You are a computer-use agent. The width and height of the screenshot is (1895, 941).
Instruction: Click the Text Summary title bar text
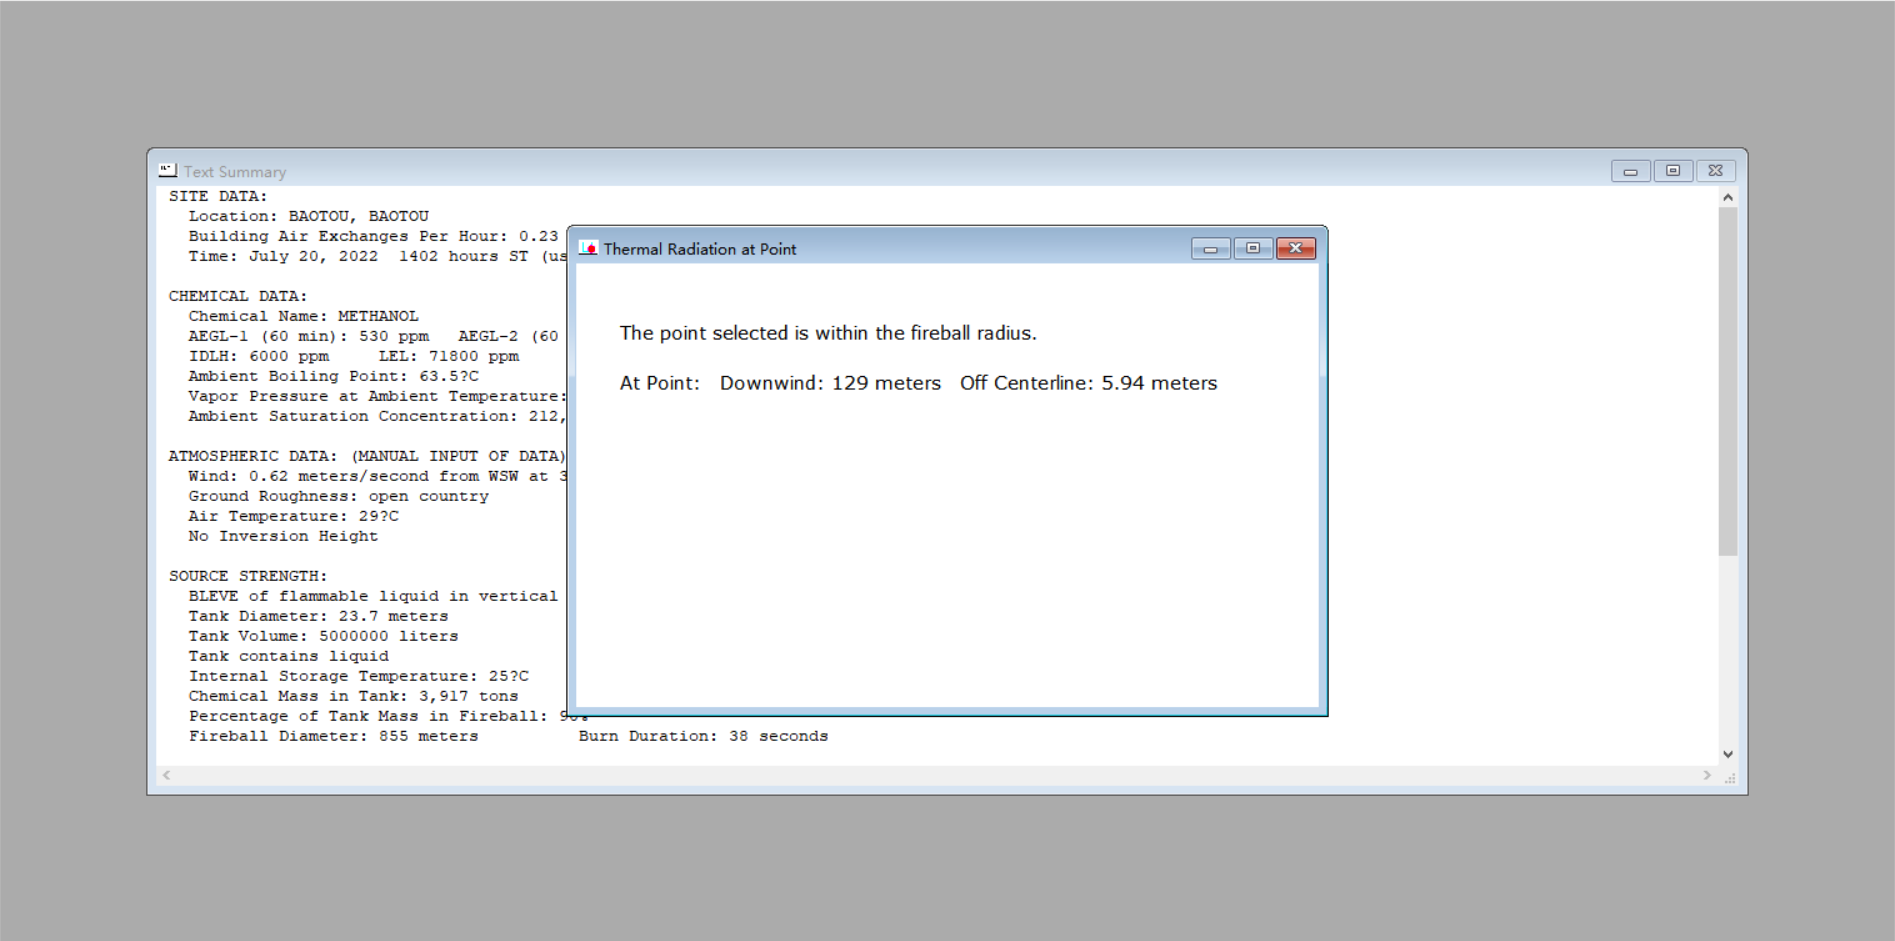(x=235, y=172)
